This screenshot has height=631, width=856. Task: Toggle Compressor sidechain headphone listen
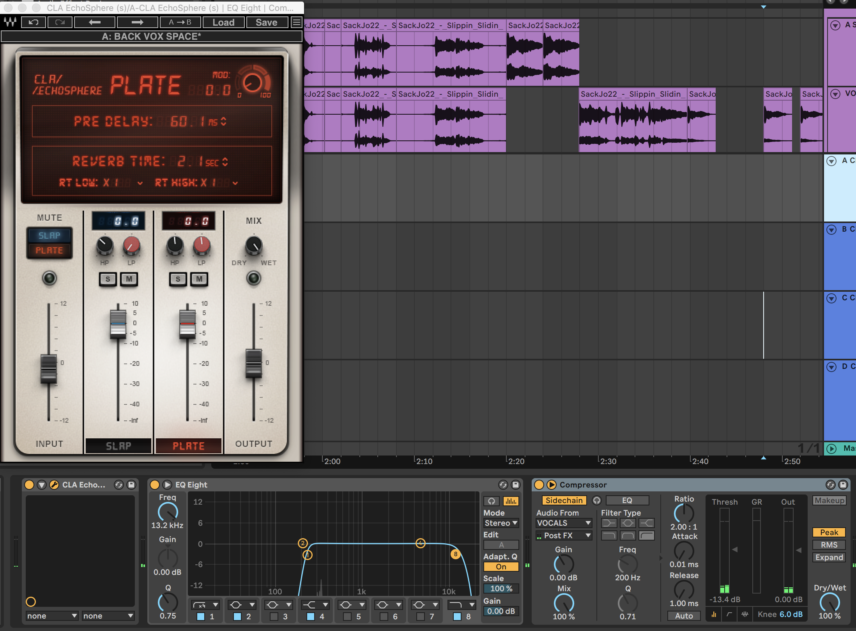(x=597, y=500)
